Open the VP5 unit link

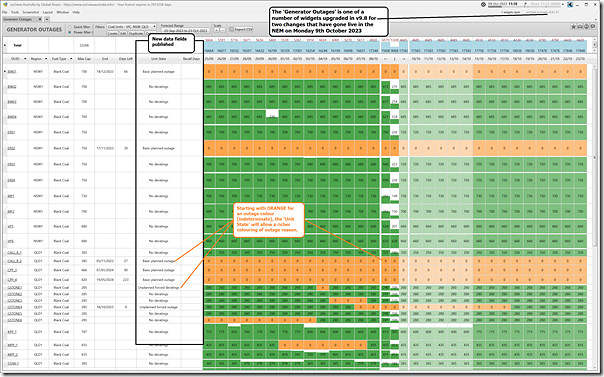pos(11,226)
